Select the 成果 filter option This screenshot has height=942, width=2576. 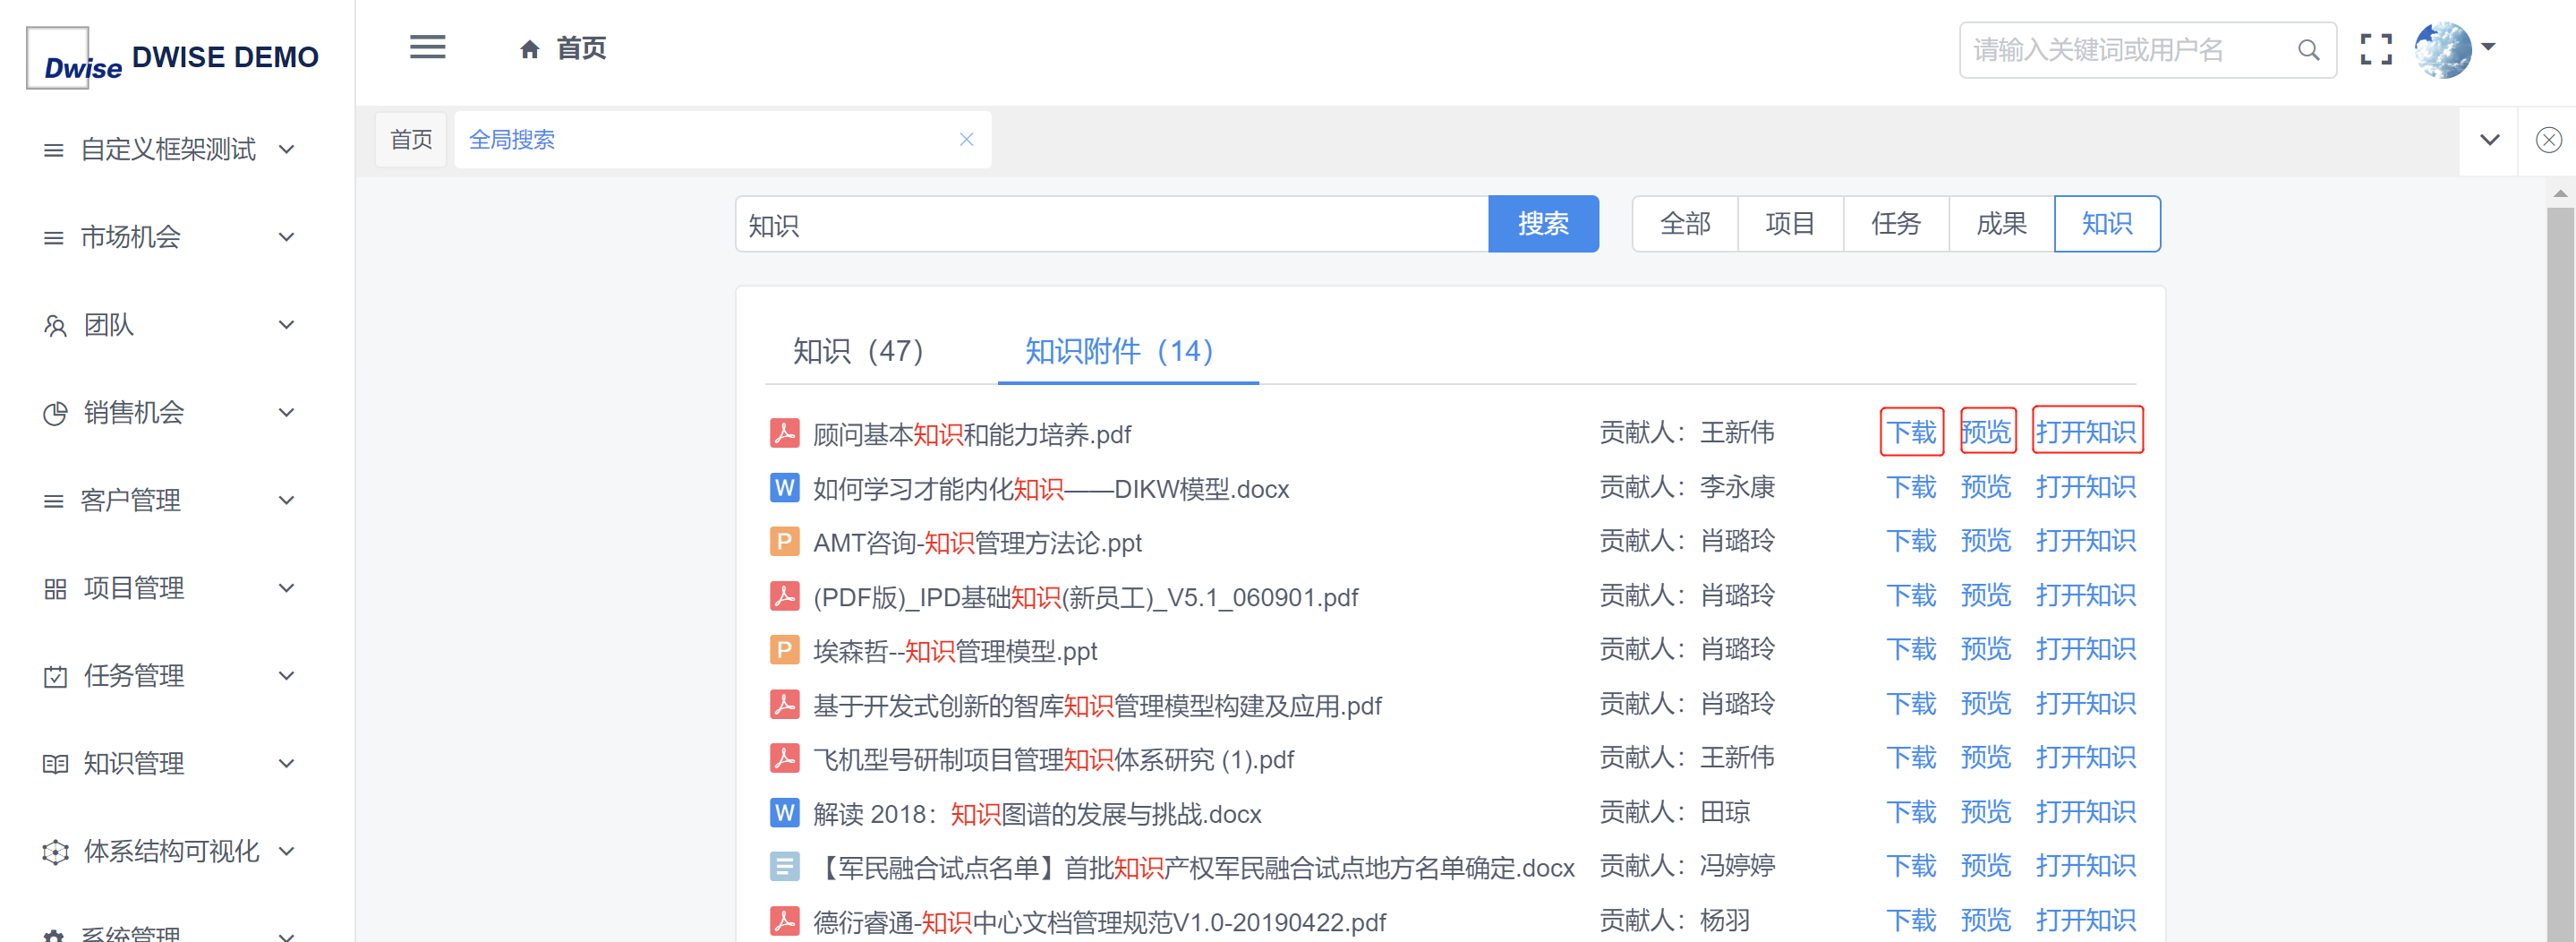coord(2000,224)
